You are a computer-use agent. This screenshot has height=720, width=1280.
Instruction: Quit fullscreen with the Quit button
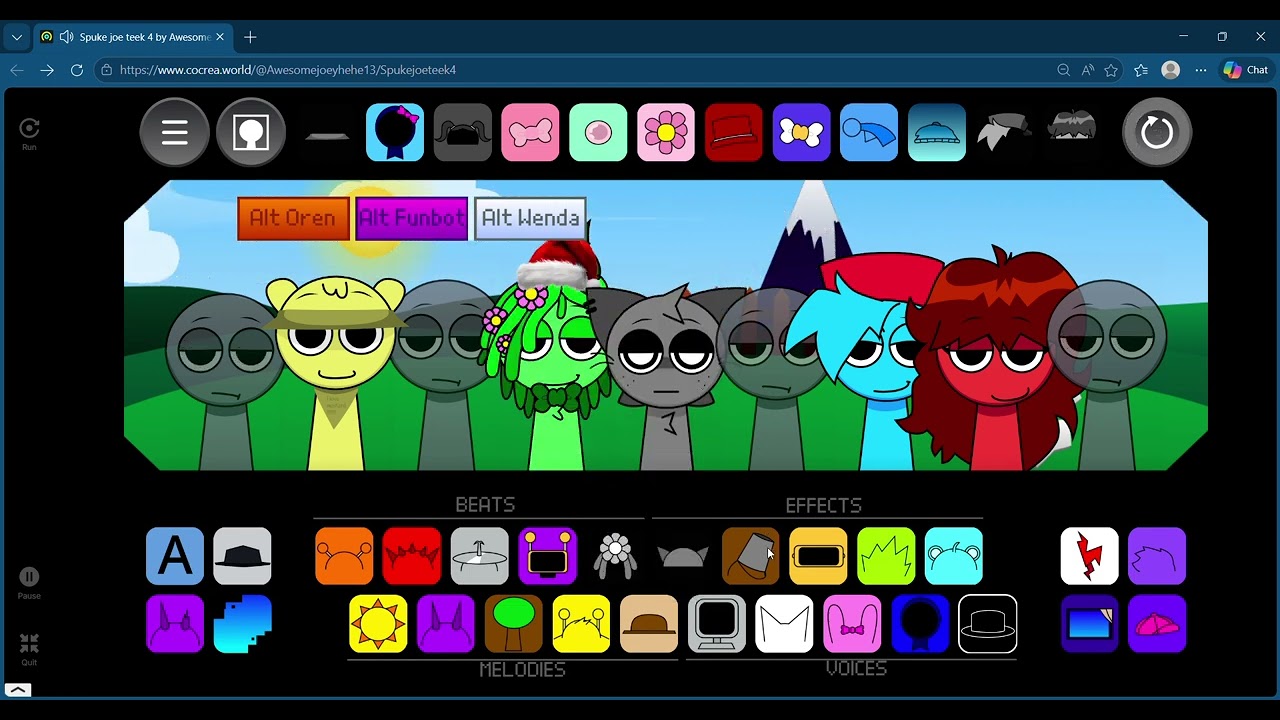29,649
